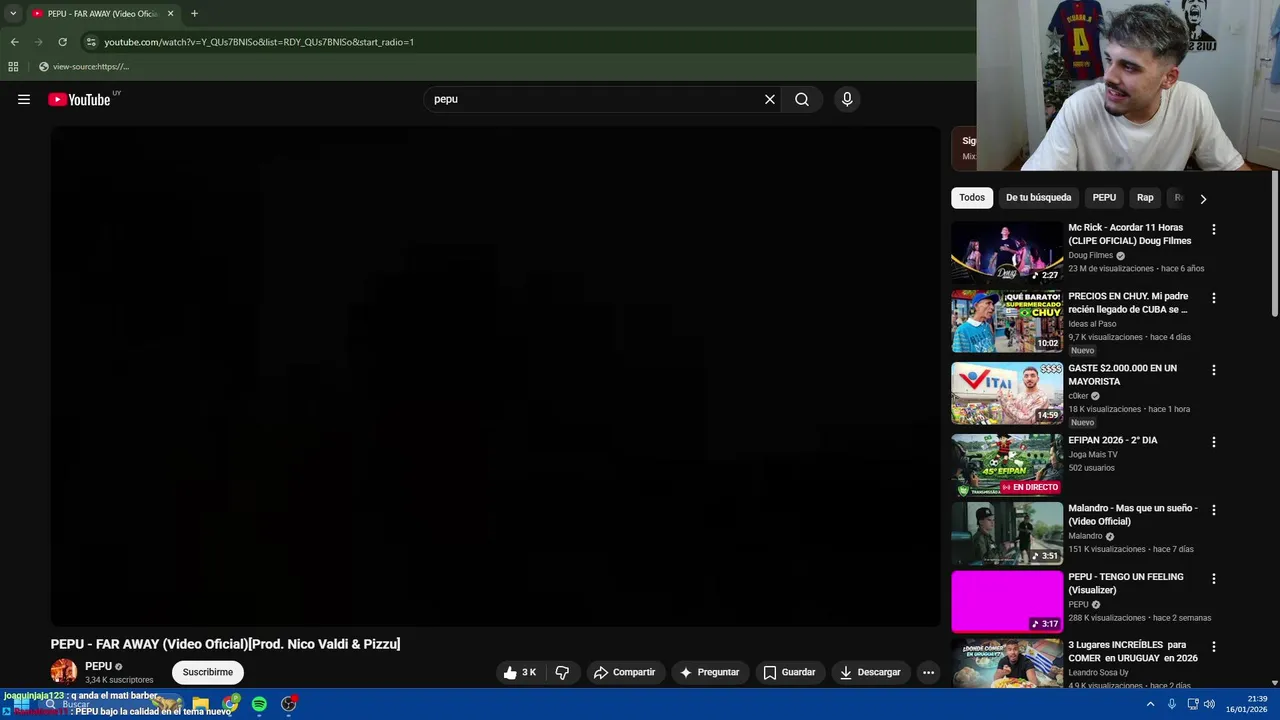Open options for PEPU TENGO UN FEELING
1280x720 pixels.
[1214, 579]
